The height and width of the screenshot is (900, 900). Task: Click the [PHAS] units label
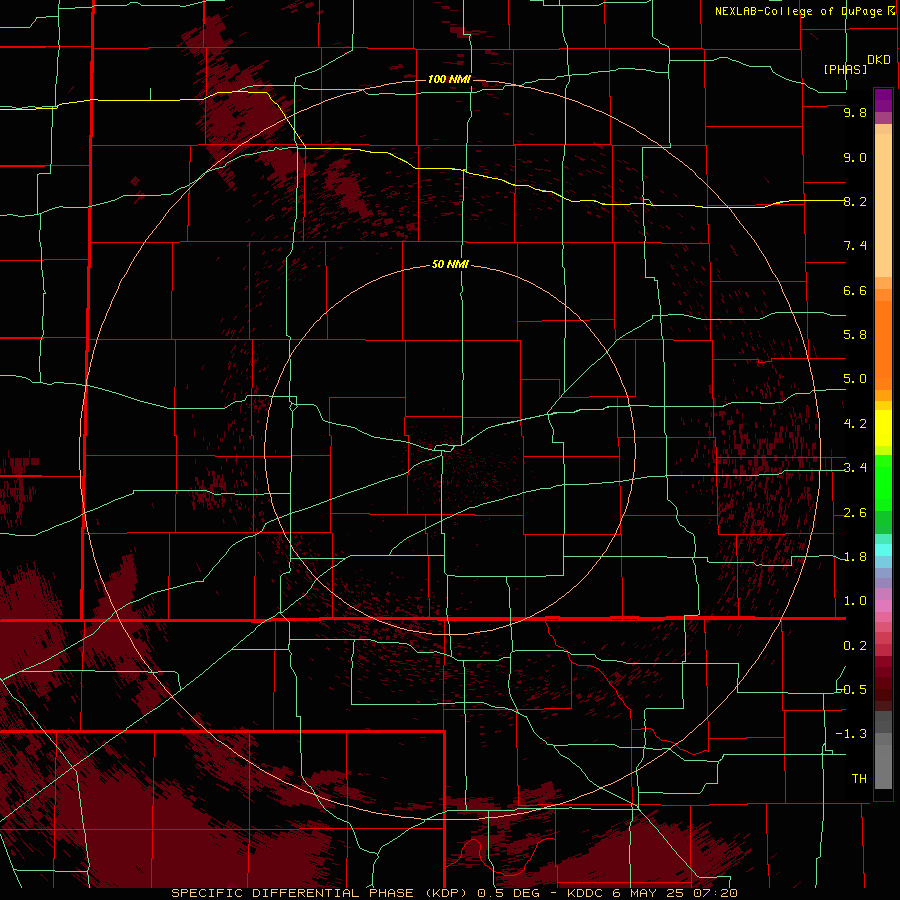pyautogui.click(x=845, y=70)
